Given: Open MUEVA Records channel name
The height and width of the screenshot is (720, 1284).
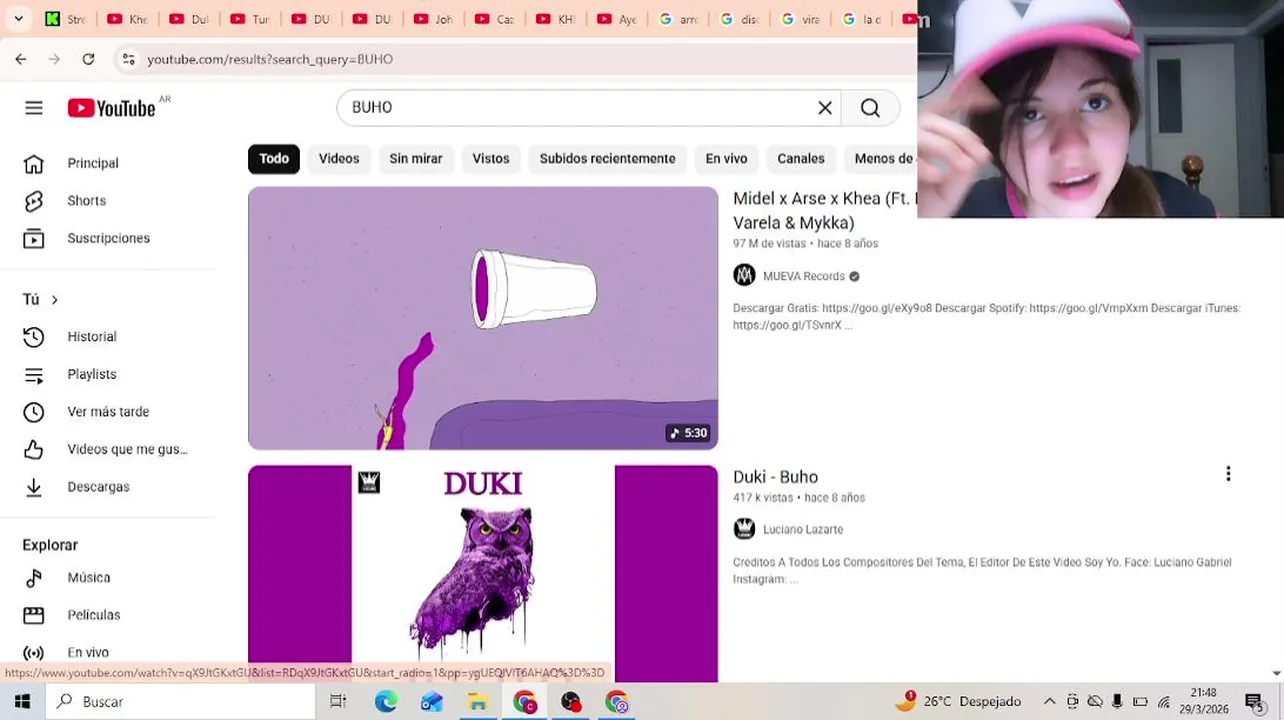Looking at the screenshot, I should (x=804, y=276).
